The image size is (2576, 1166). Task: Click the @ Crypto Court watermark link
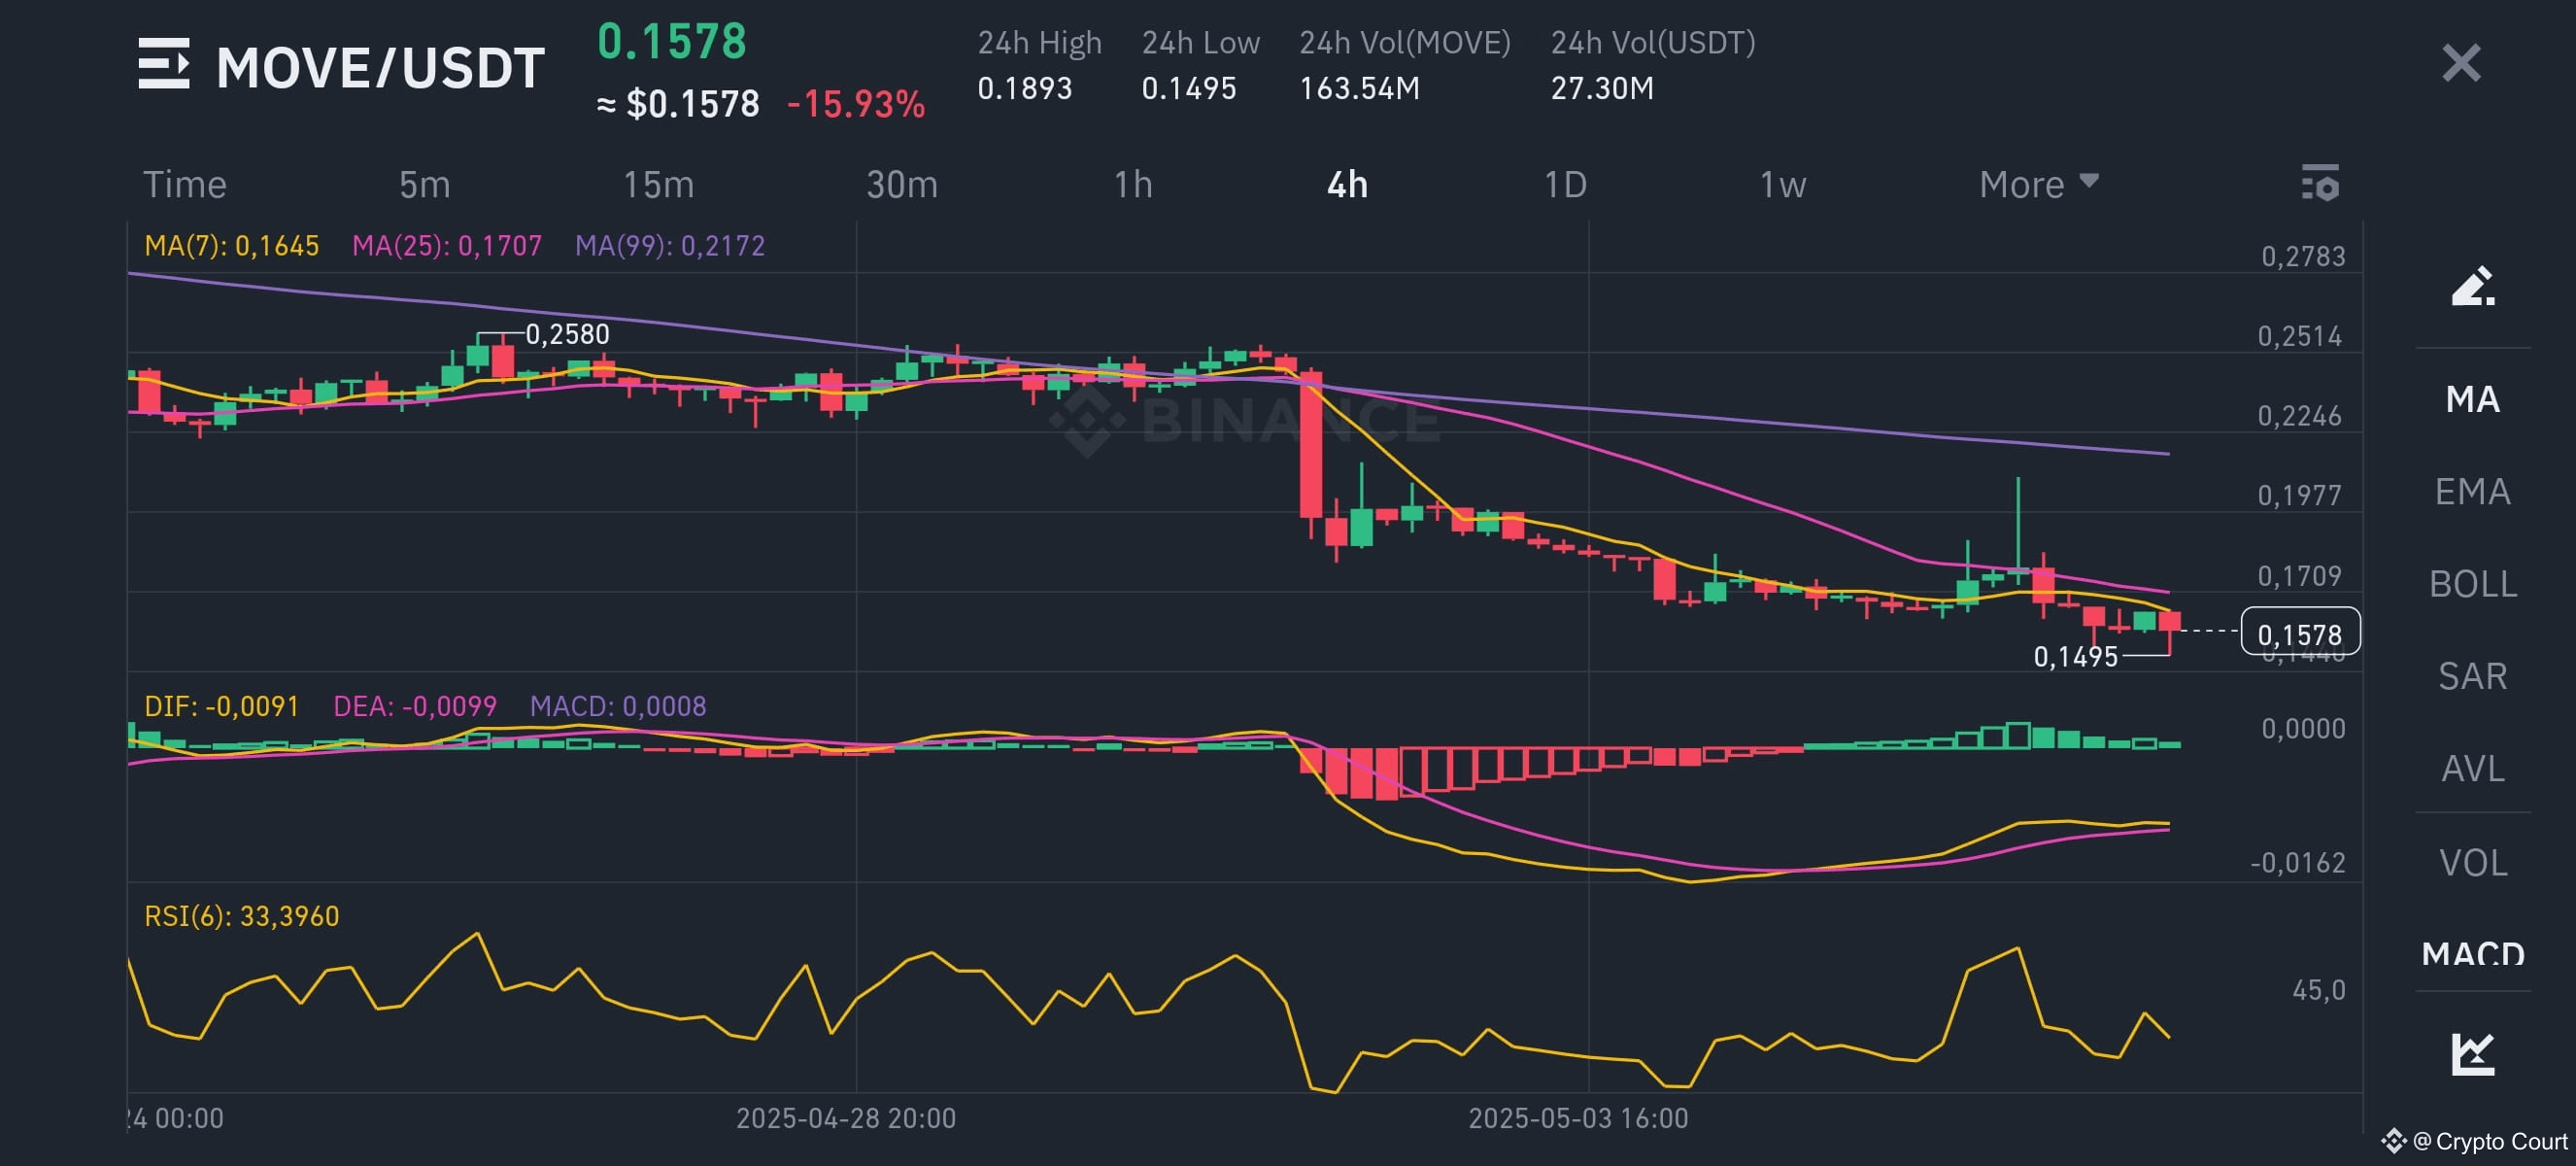(x=2475, y=1141)
